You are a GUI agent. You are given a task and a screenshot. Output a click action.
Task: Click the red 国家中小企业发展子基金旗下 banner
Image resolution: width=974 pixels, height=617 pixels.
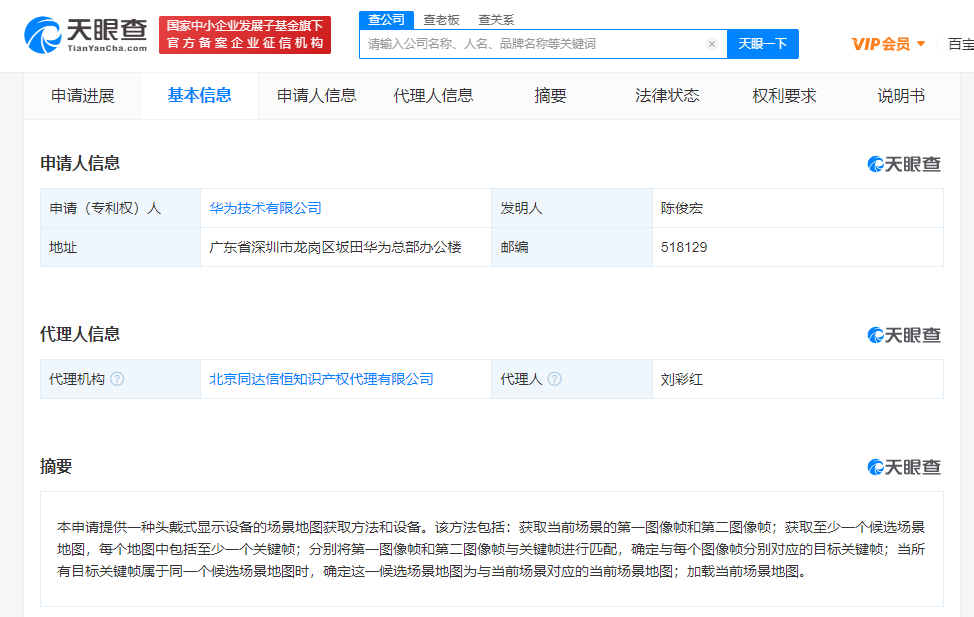[x=245, y=35]
